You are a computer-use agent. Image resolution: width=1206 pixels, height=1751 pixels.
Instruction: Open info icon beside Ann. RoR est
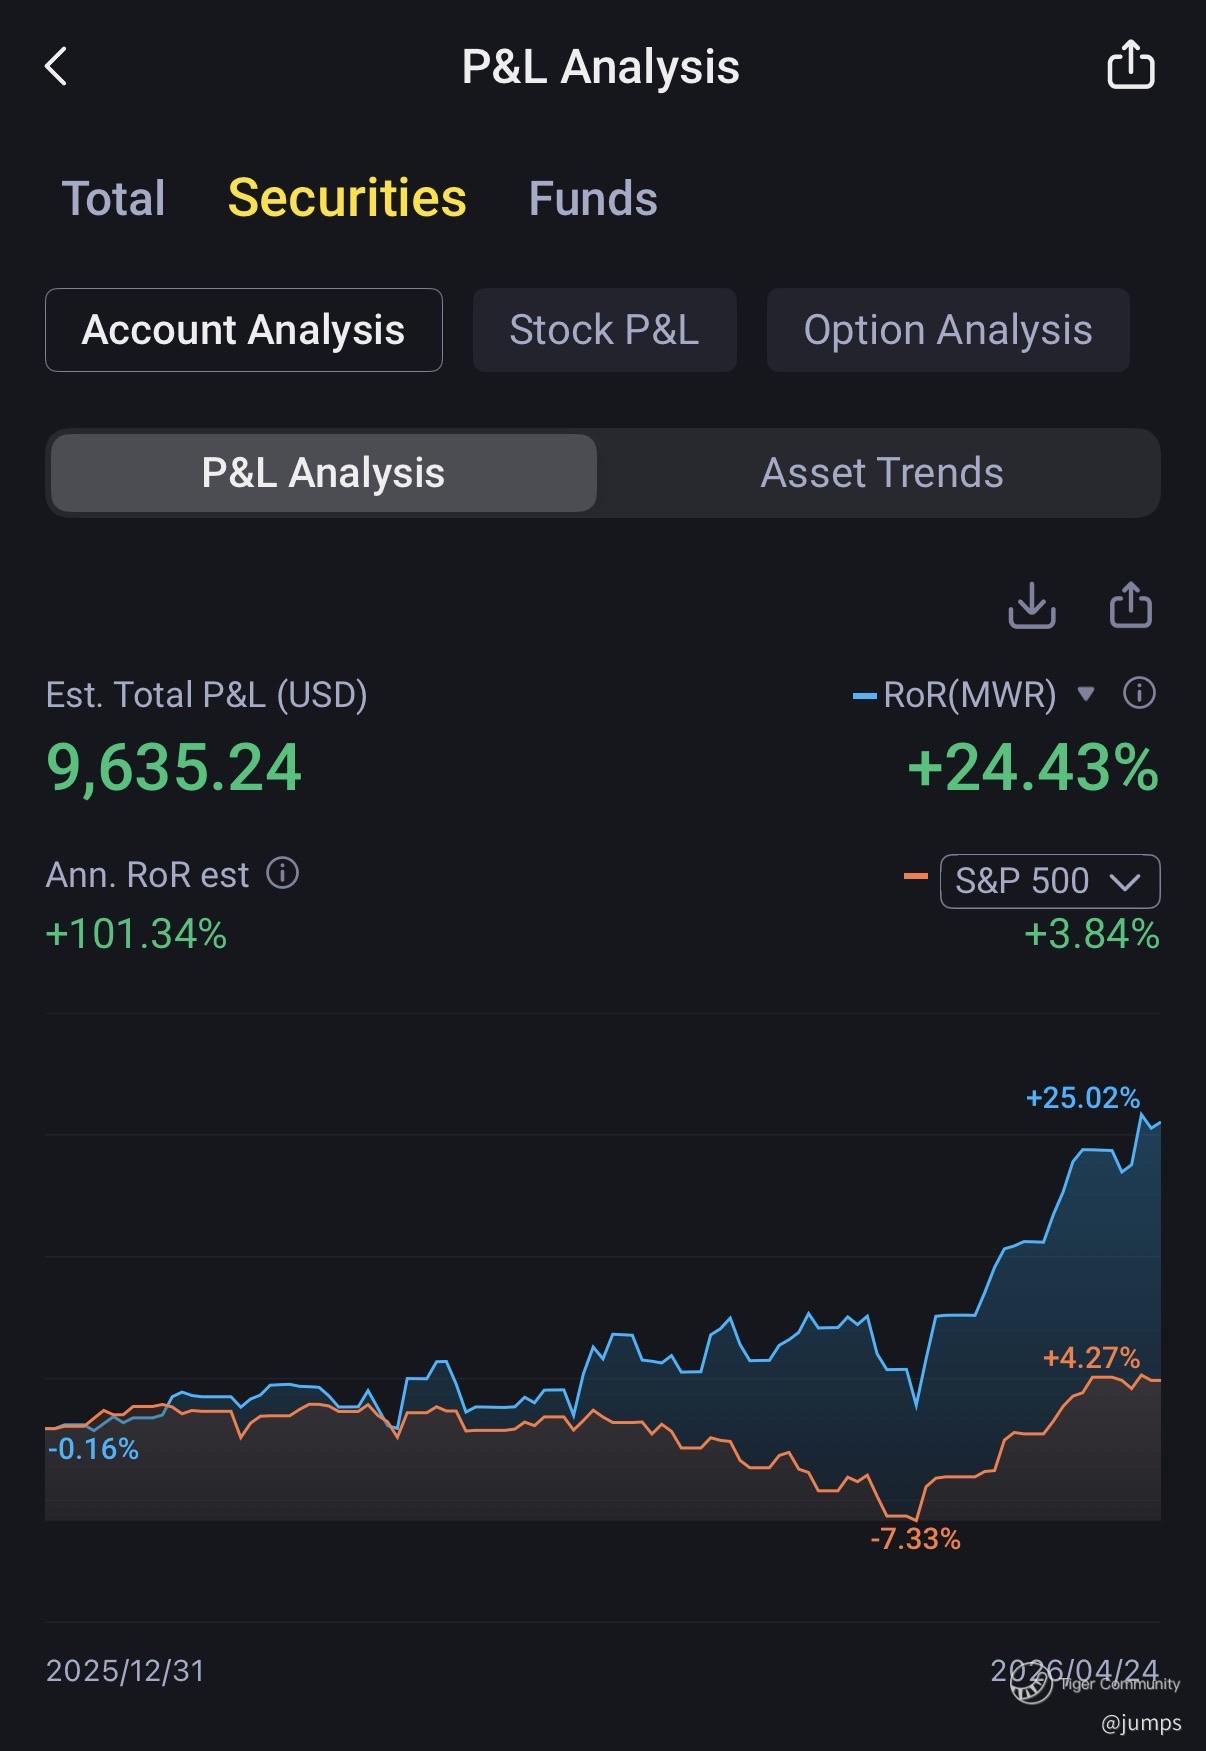[283, 874]
